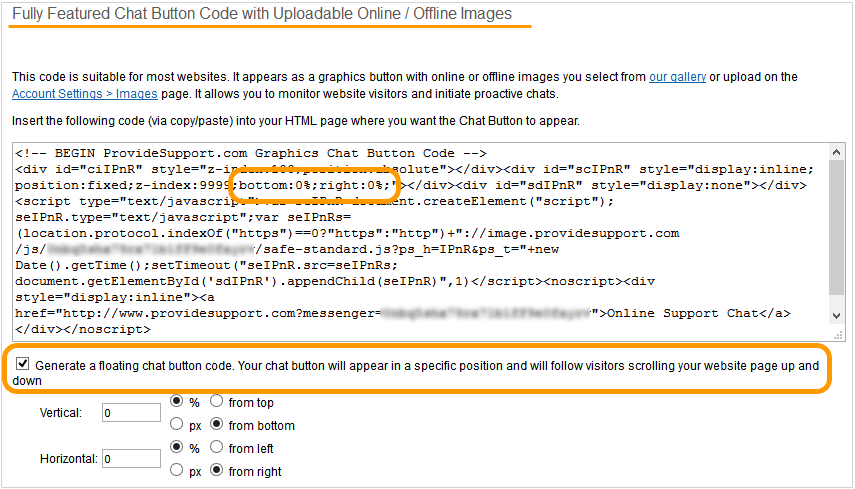Click the 'Horizontal:' label
This screenshot has height=489, width=855.
pyautogui.click(x=69, y=459)
